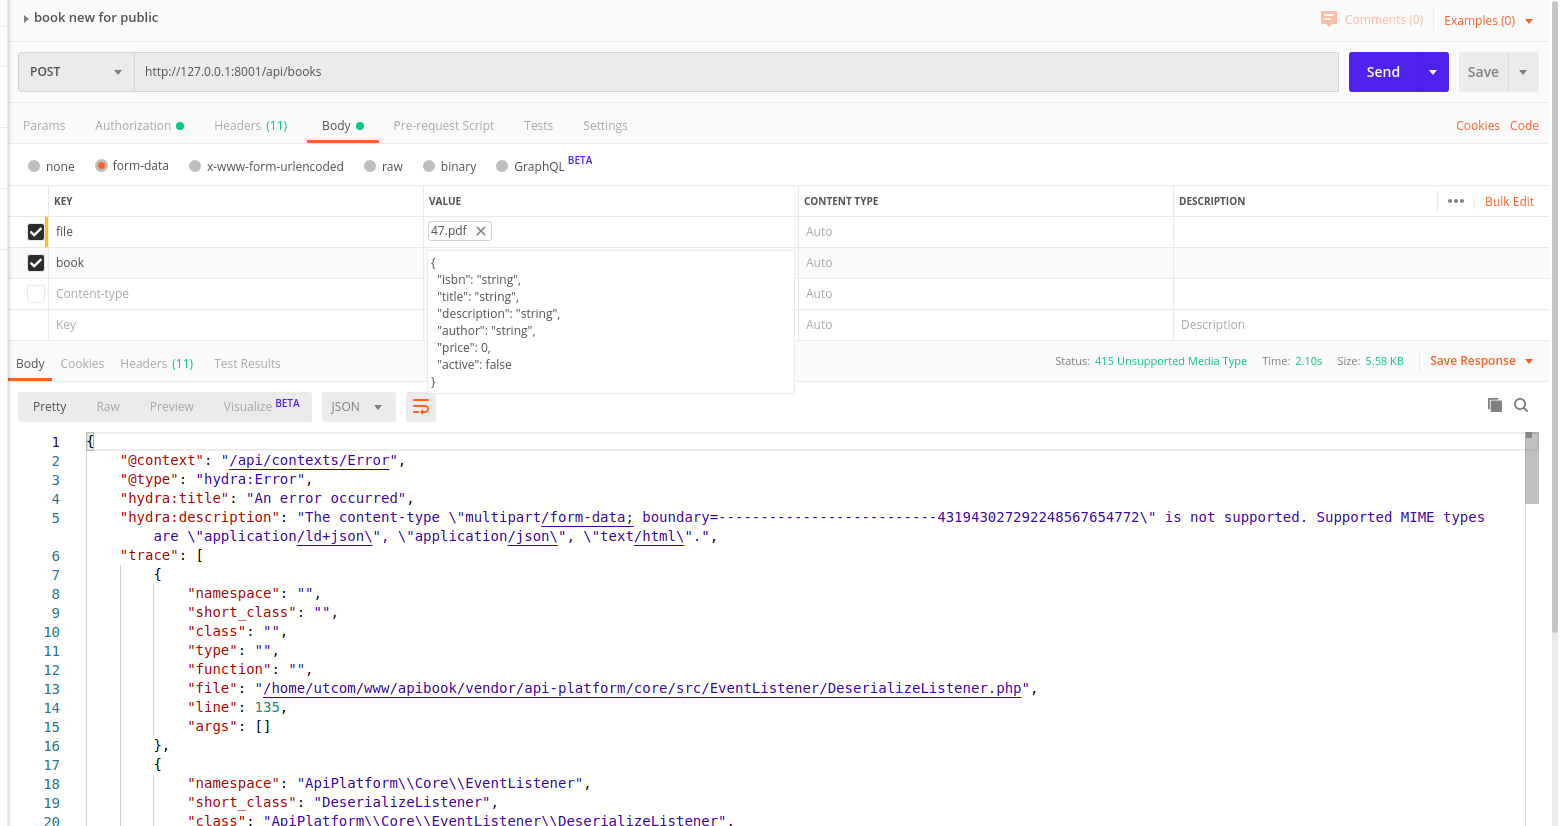Image resolution: width=1561 pixels, height=826 pixels.
Task: Pick the 'binary' body option
Action: tap(429, 166)
